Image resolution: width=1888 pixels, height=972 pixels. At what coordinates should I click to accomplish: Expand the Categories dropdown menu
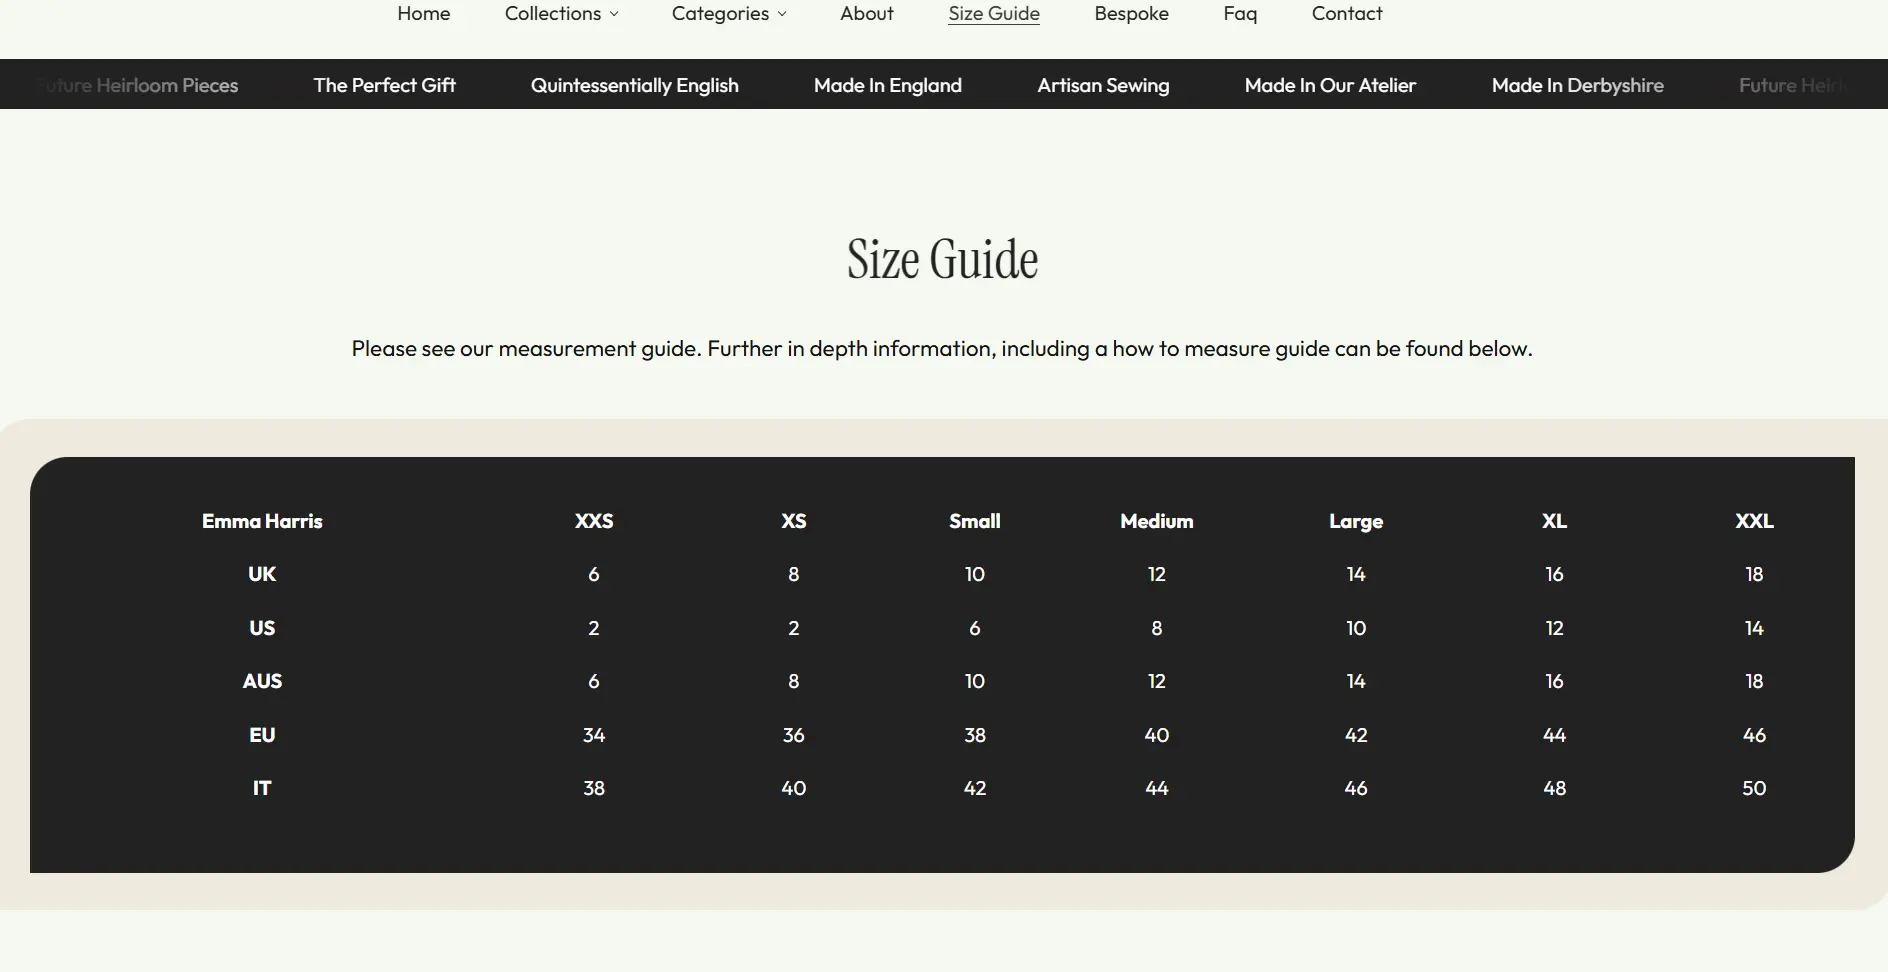[729, 14]
